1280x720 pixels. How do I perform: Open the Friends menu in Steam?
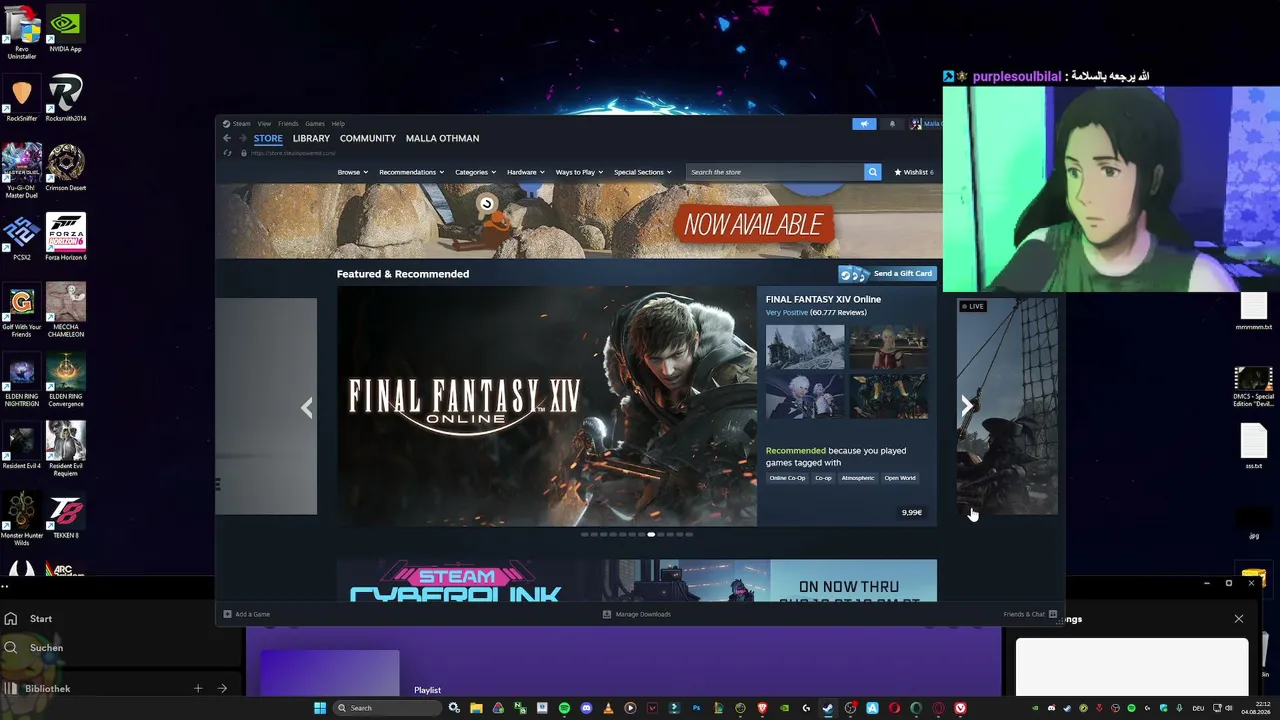(x=288, y=124)
